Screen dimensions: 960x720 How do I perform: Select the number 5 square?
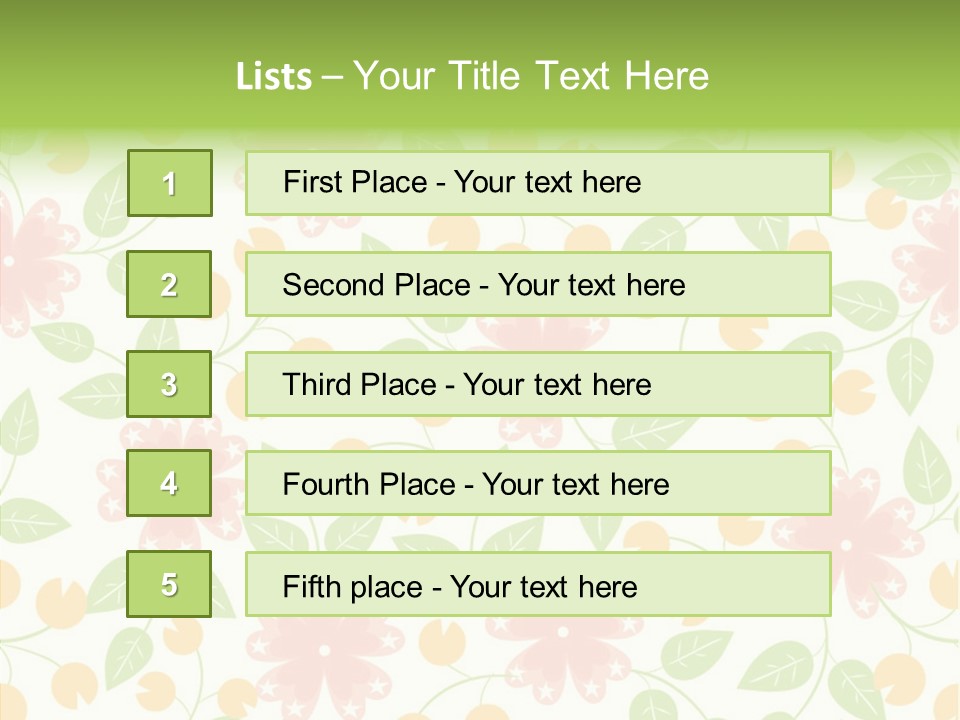pyautogui.click(x=169, y=584)
